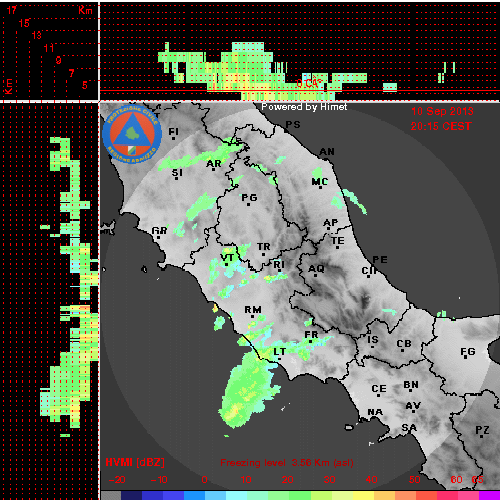Click the TR city label
Image resolution: width=500 pixels, height=500 pixels.
point(264,247)
